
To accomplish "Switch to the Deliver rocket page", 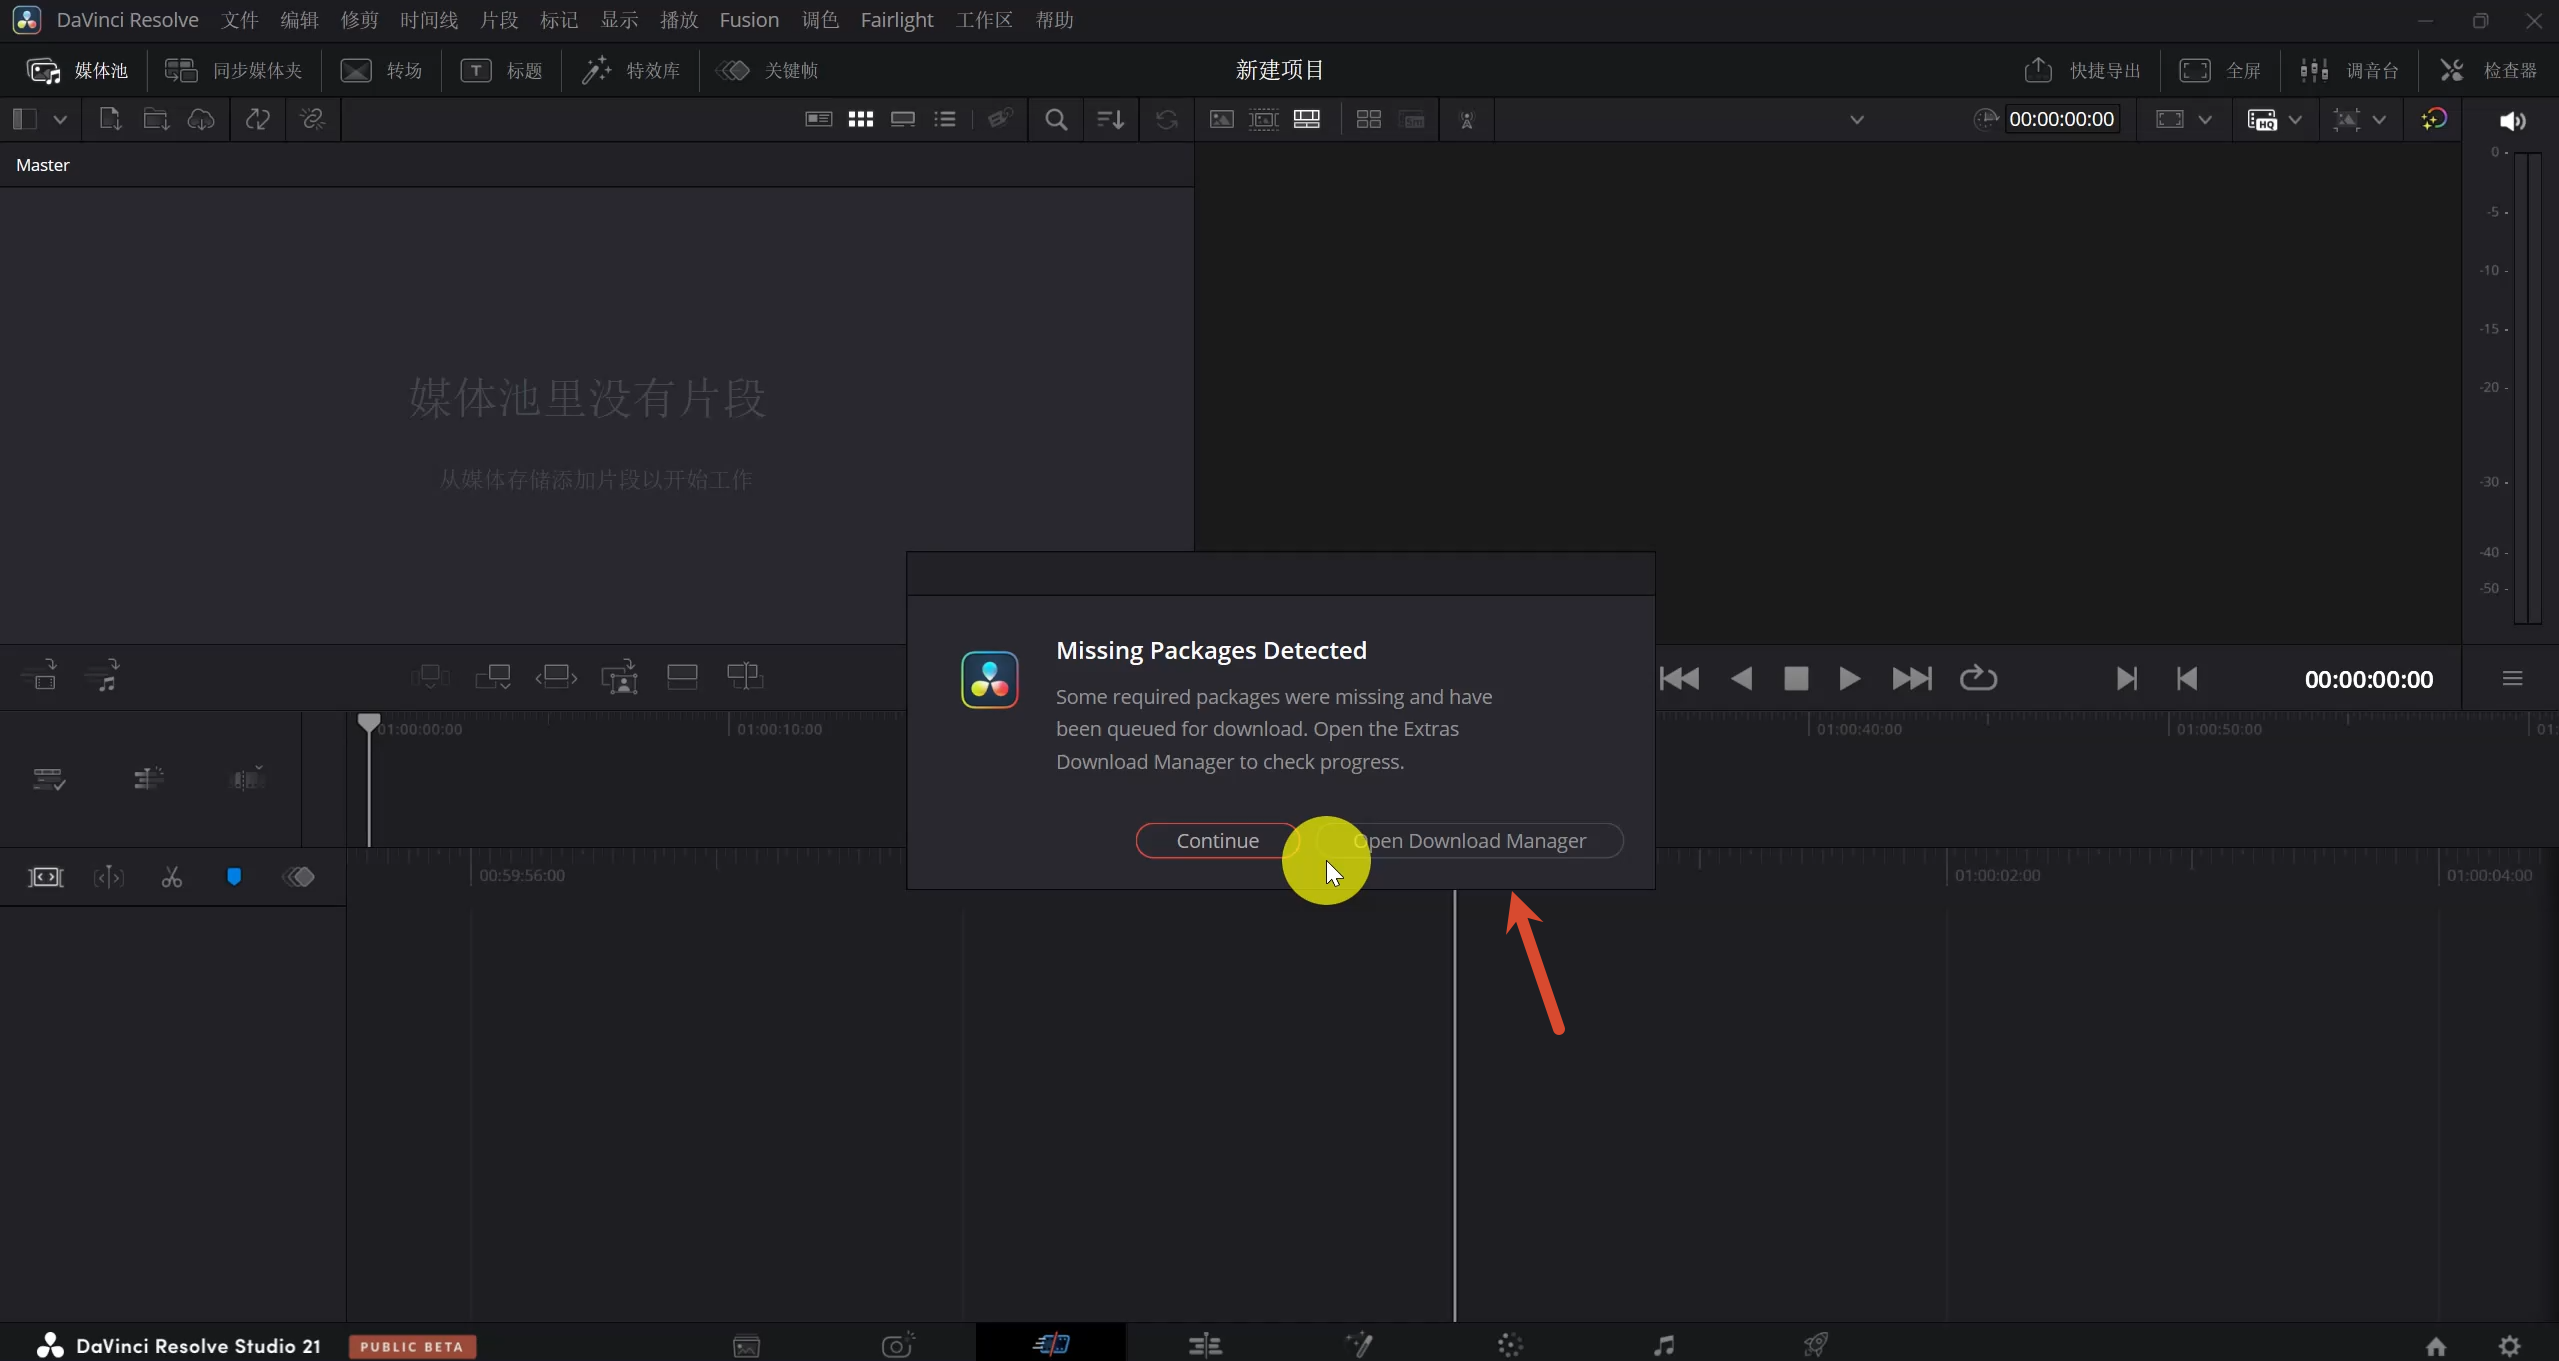I will (x=1816, y=1345).
